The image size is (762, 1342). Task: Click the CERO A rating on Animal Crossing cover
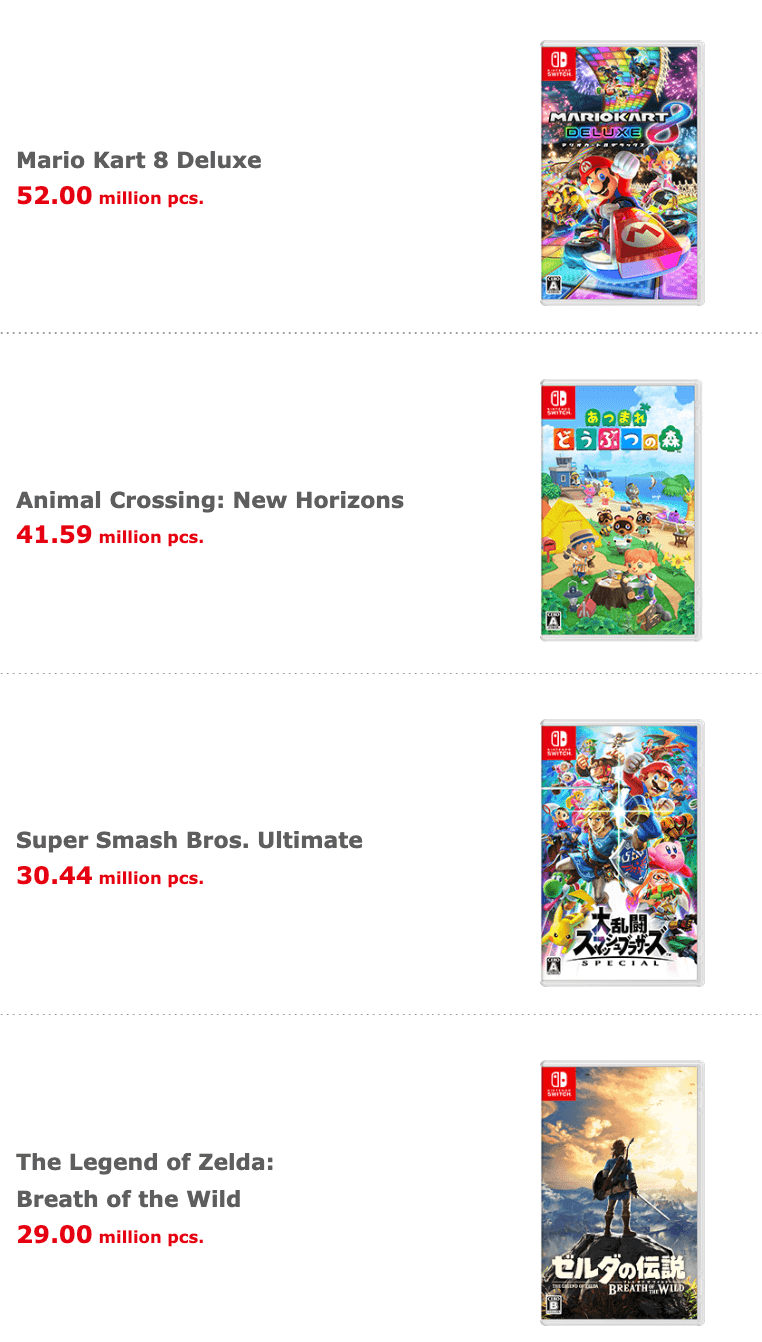pyautogui.click(x=550, y=621)
